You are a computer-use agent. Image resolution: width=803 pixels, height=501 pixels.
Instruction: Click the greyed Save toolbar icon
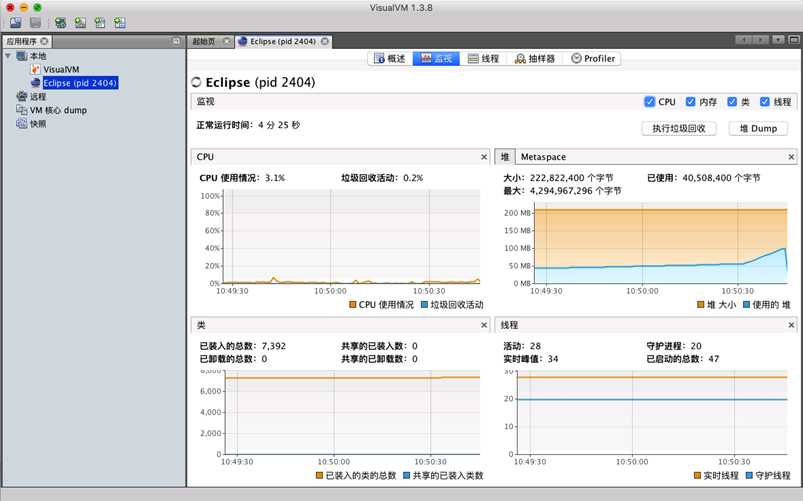35,23
